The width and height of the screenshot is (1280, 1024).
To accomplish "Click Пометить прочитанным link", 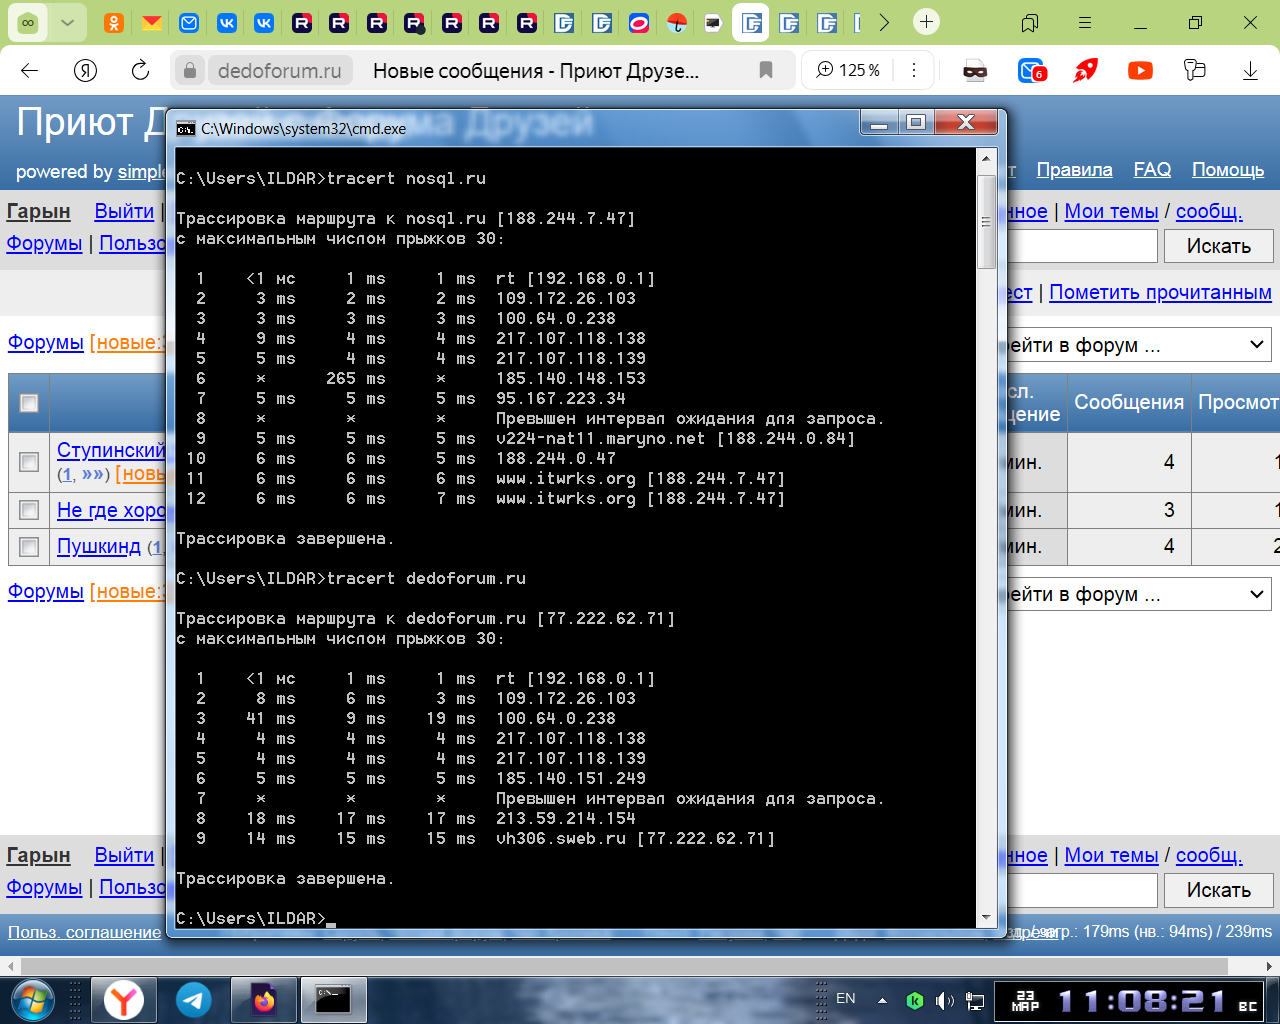I will coord(1160,293).
